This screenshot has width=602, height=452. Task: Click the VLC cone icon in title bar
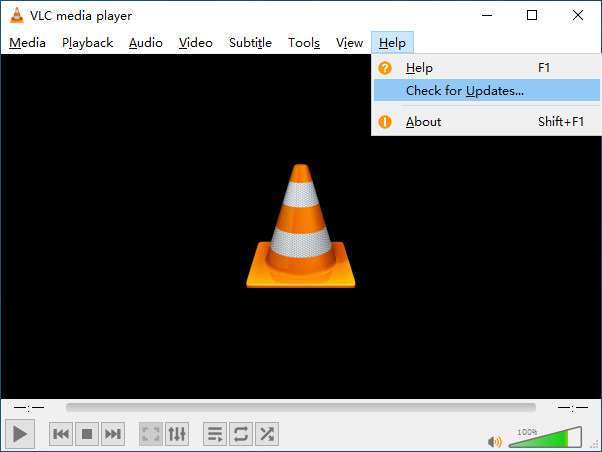tap(17, 15)
